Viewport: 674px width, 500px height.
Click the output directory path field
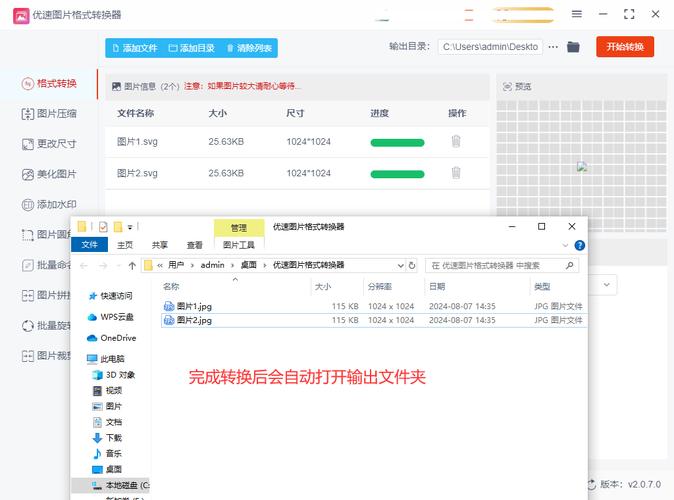pos(490,46)
